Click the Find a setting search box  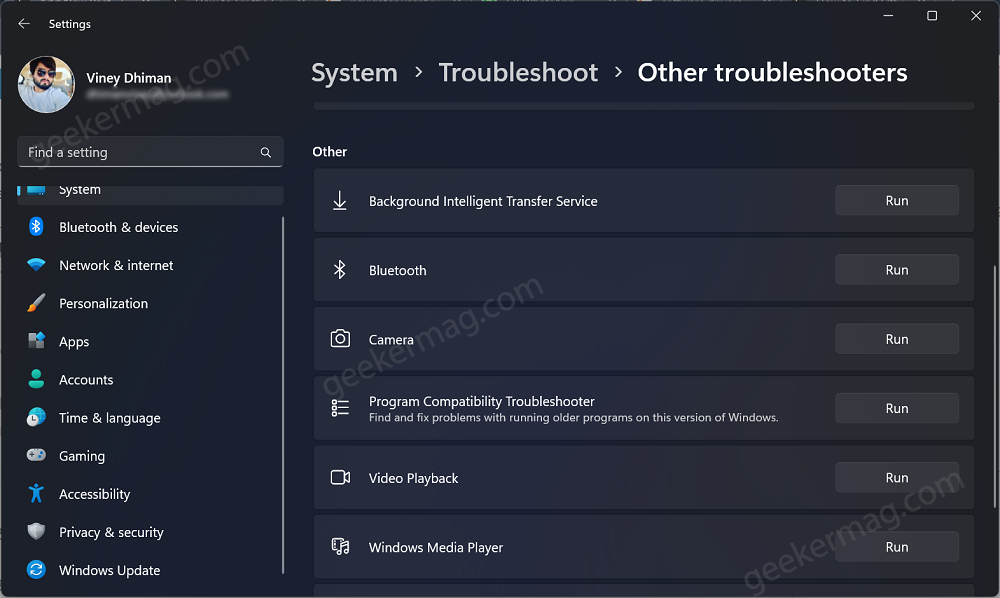[151, 152]
